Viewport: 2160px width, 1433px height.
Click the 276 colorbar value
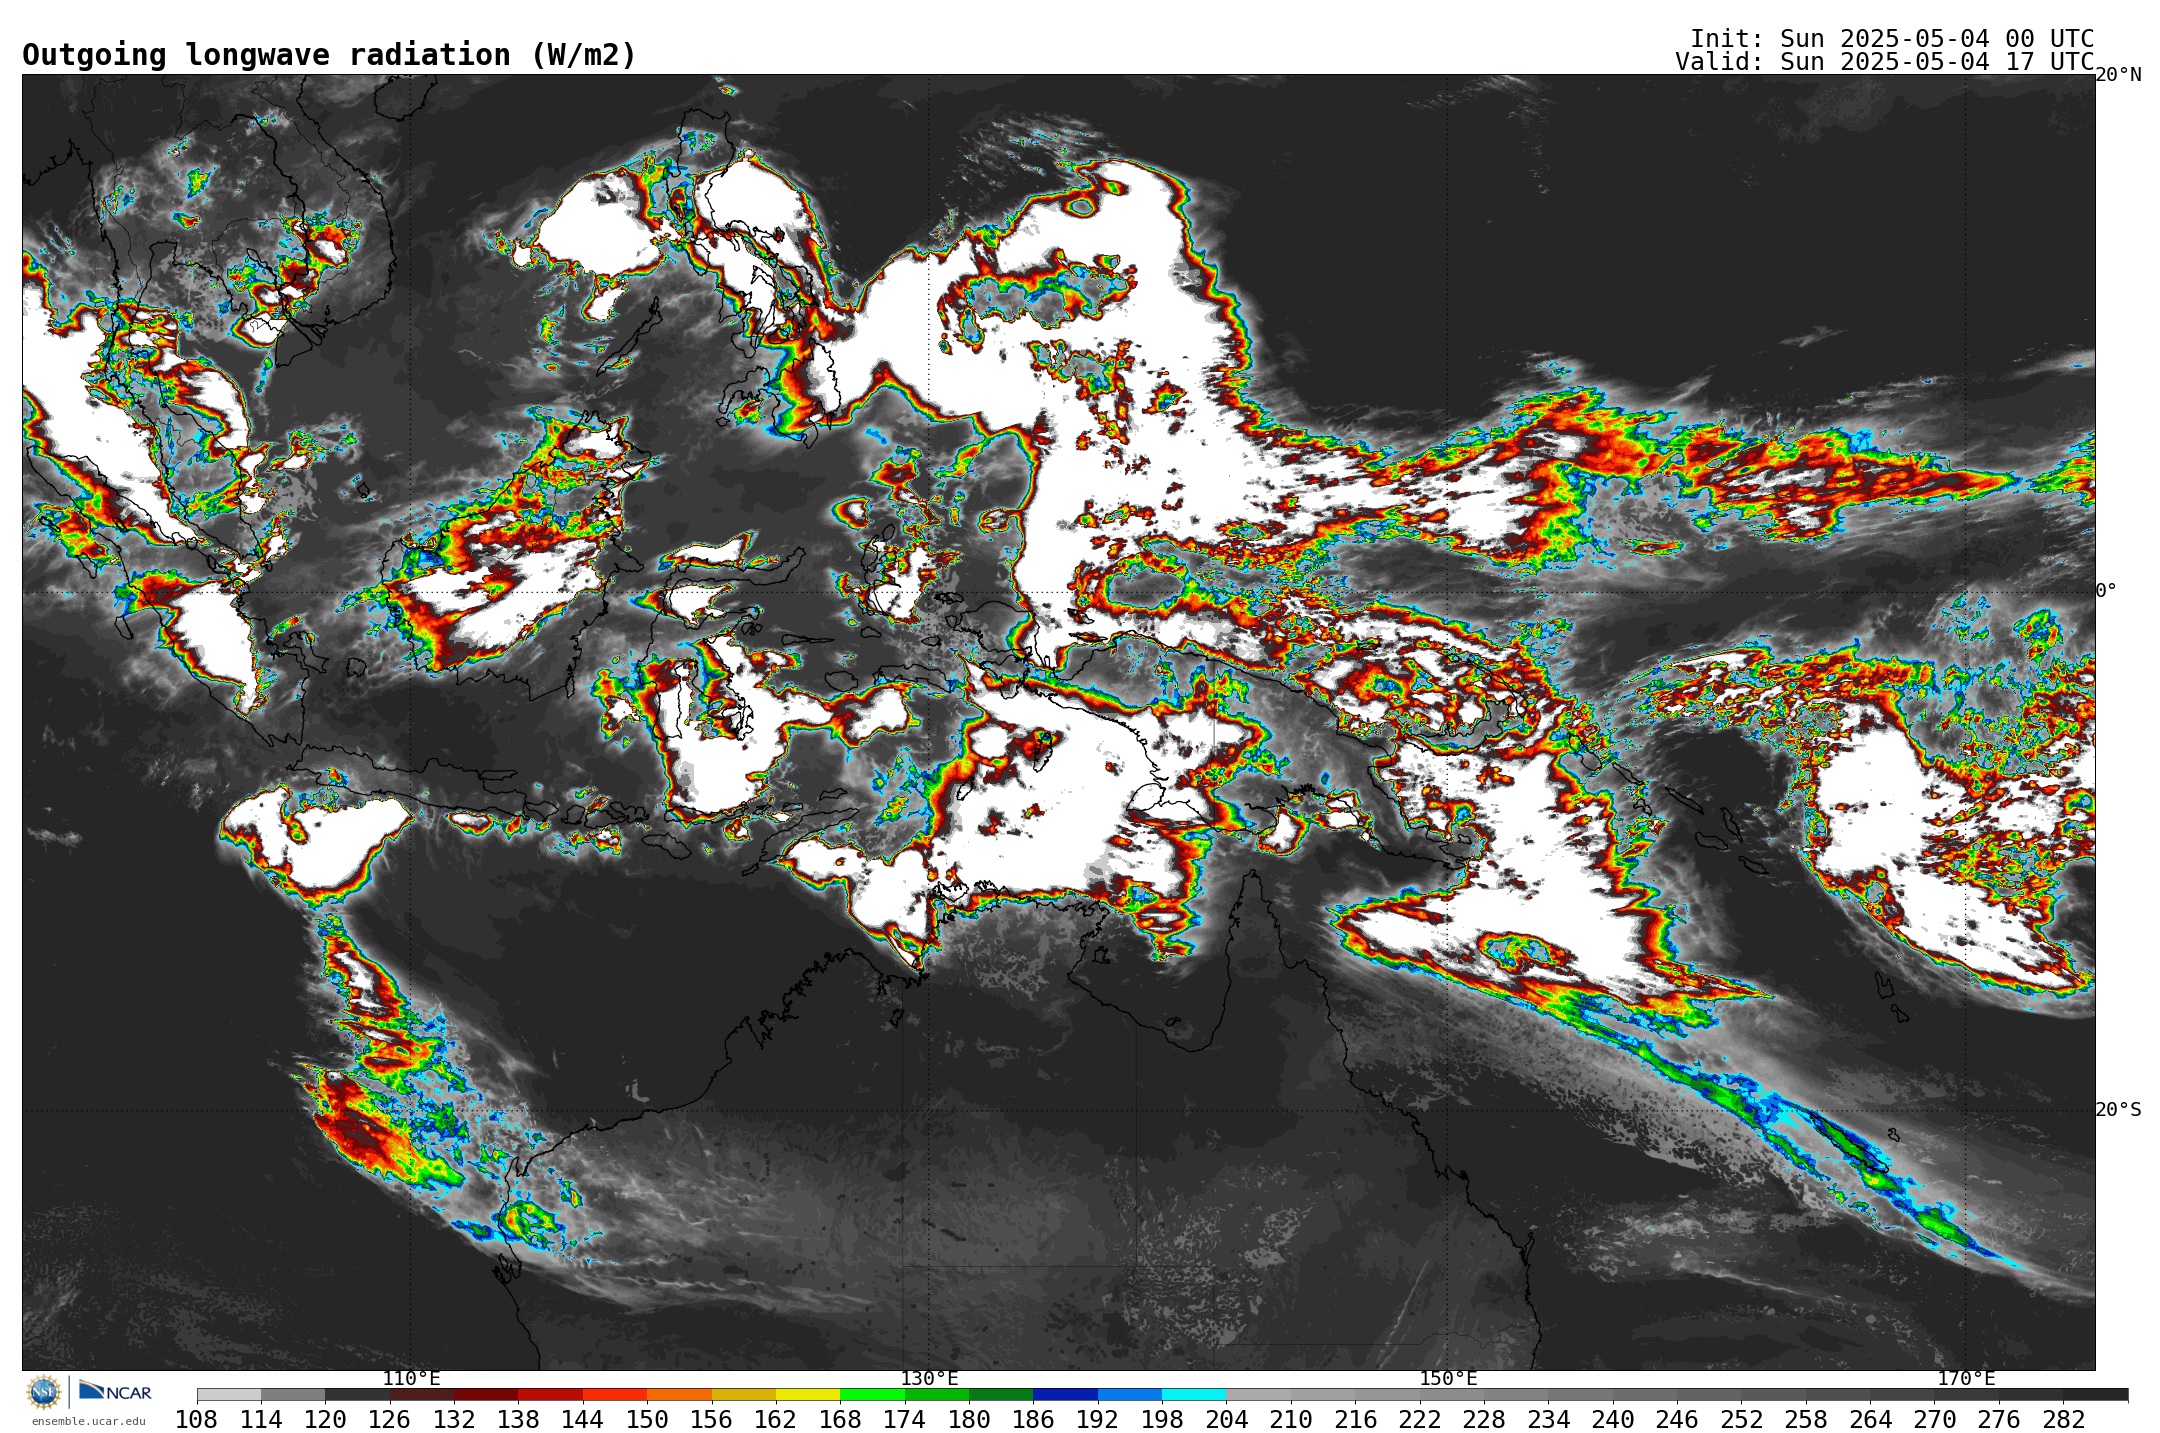tap(1999, 1420)
